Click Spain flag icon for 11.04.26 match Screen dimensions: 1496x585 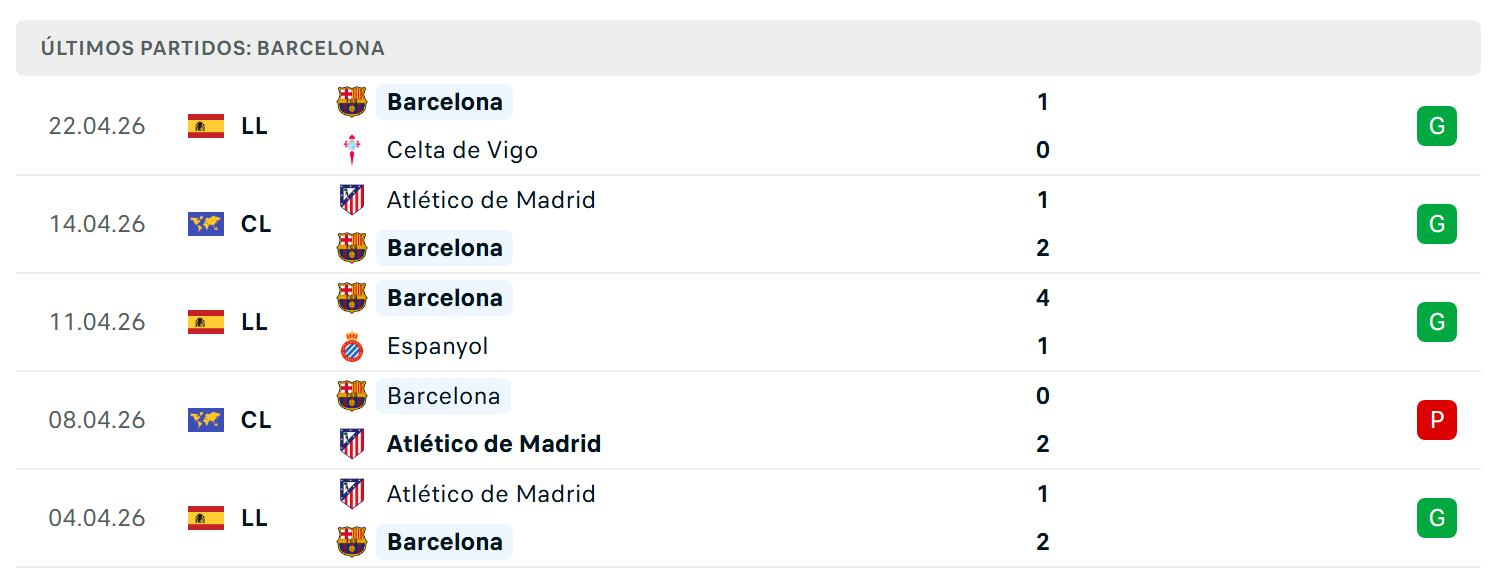pyautogui.click(x=206, y=322)
